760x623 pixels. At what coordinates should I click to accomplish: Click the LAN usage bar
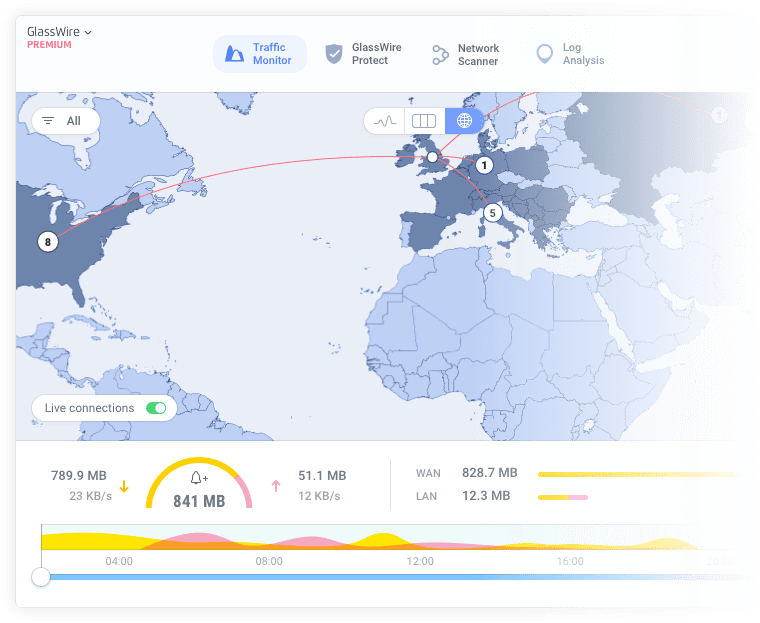[562, 497]
